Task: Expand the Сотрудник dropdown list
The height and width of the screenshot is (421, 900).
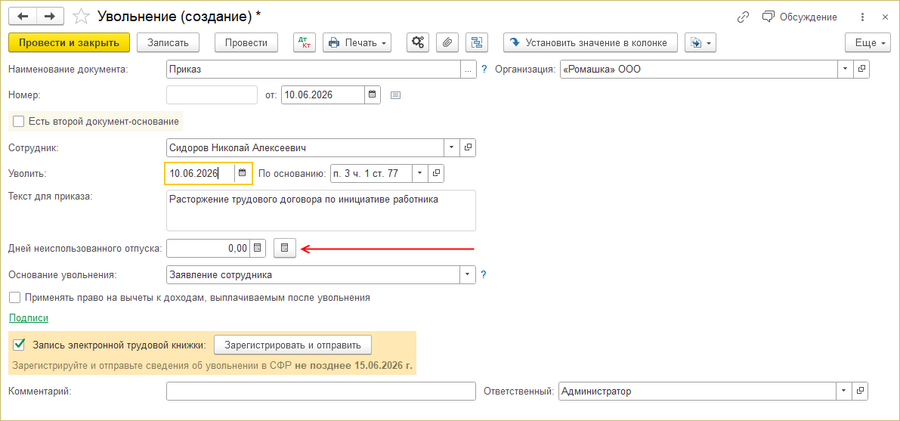Action: 452,148
